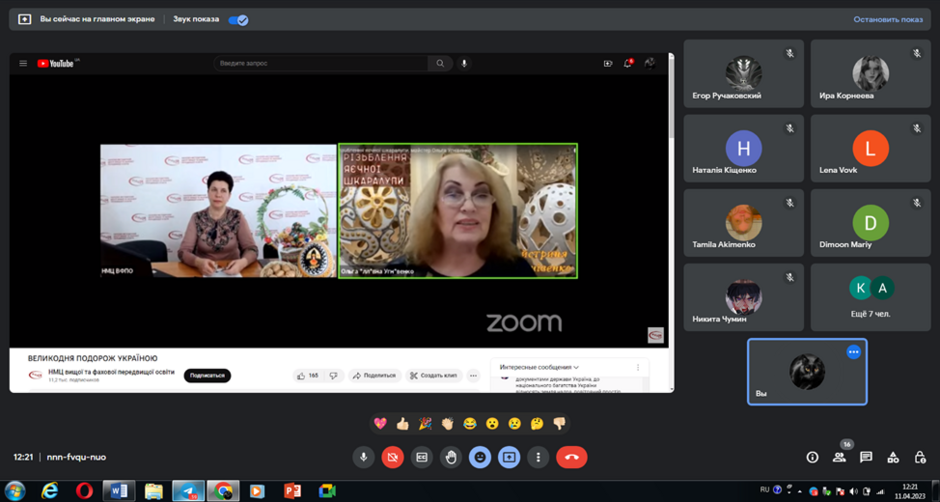Viewport: 940px width, 502px height.
Task: Open host controls lock icon
Action: coord(920,458)
